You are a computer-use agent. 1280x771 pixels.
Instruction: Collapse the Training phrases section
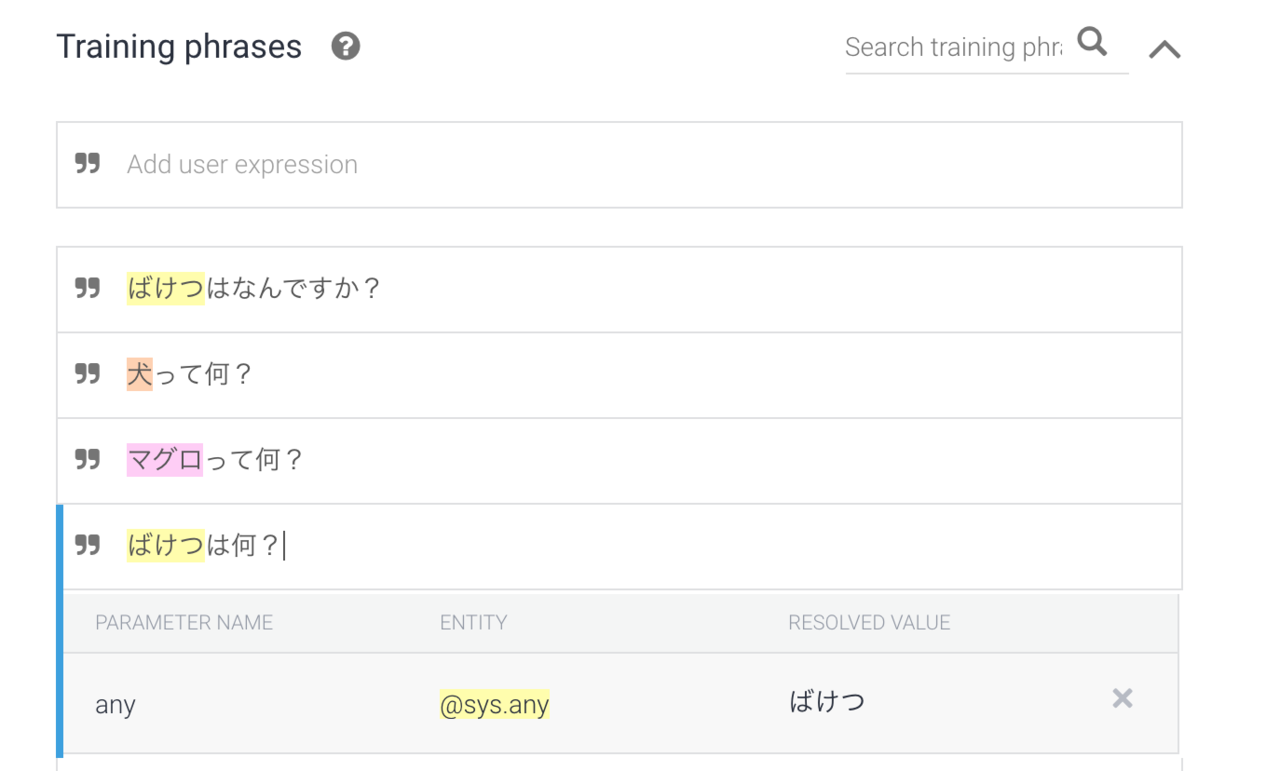(x=1165, y=49)
